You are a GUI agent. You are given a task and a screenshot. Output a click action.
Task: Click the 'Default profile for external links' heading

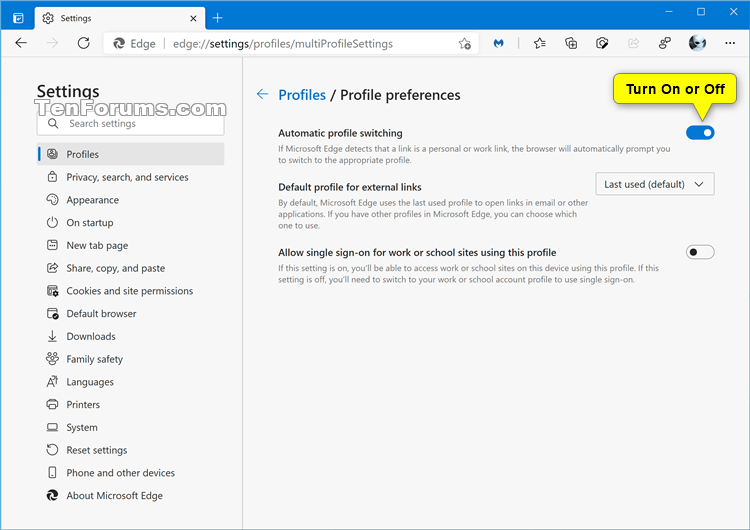pyautogui.click(x=350, y=187)
